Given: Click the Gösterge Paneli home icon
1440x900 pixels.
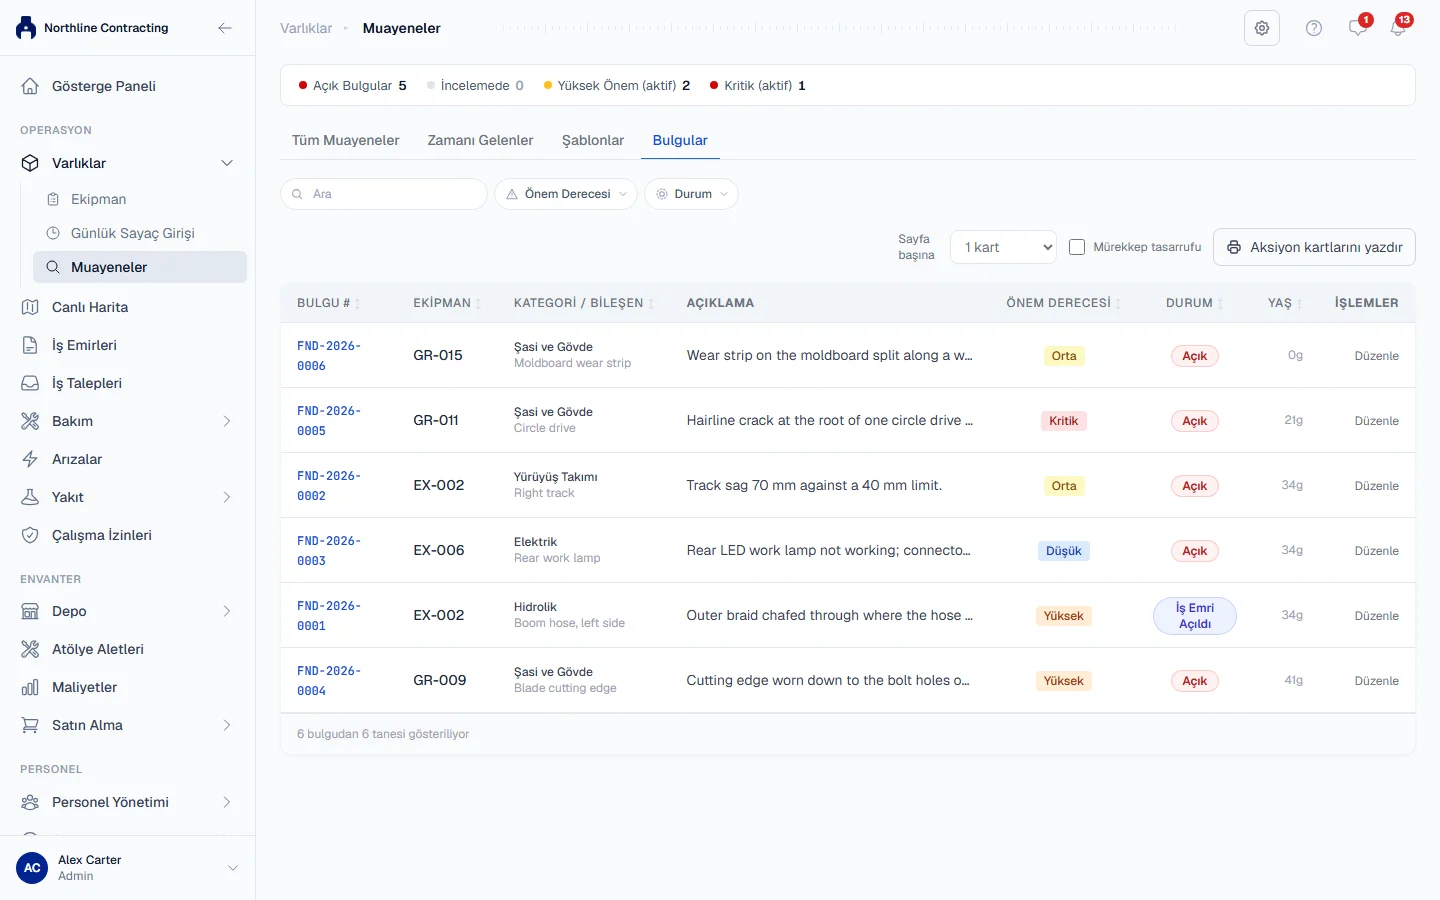Looking at the screenshot, I should [30, 86].
